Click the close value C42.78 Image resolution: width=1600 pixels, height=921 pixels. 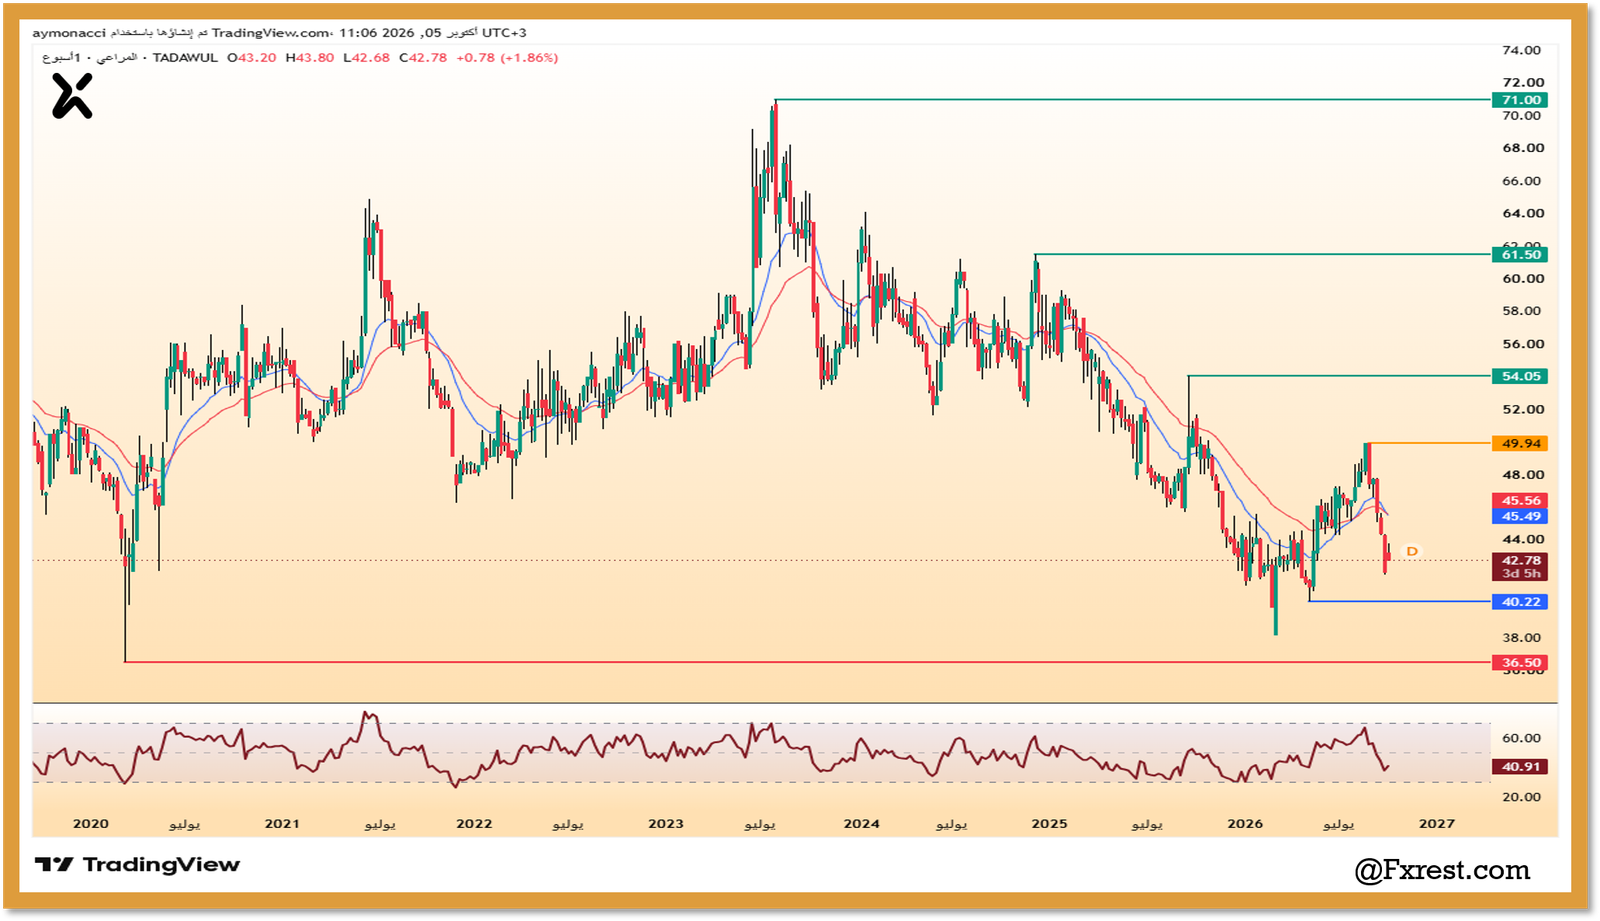(424, 58)
